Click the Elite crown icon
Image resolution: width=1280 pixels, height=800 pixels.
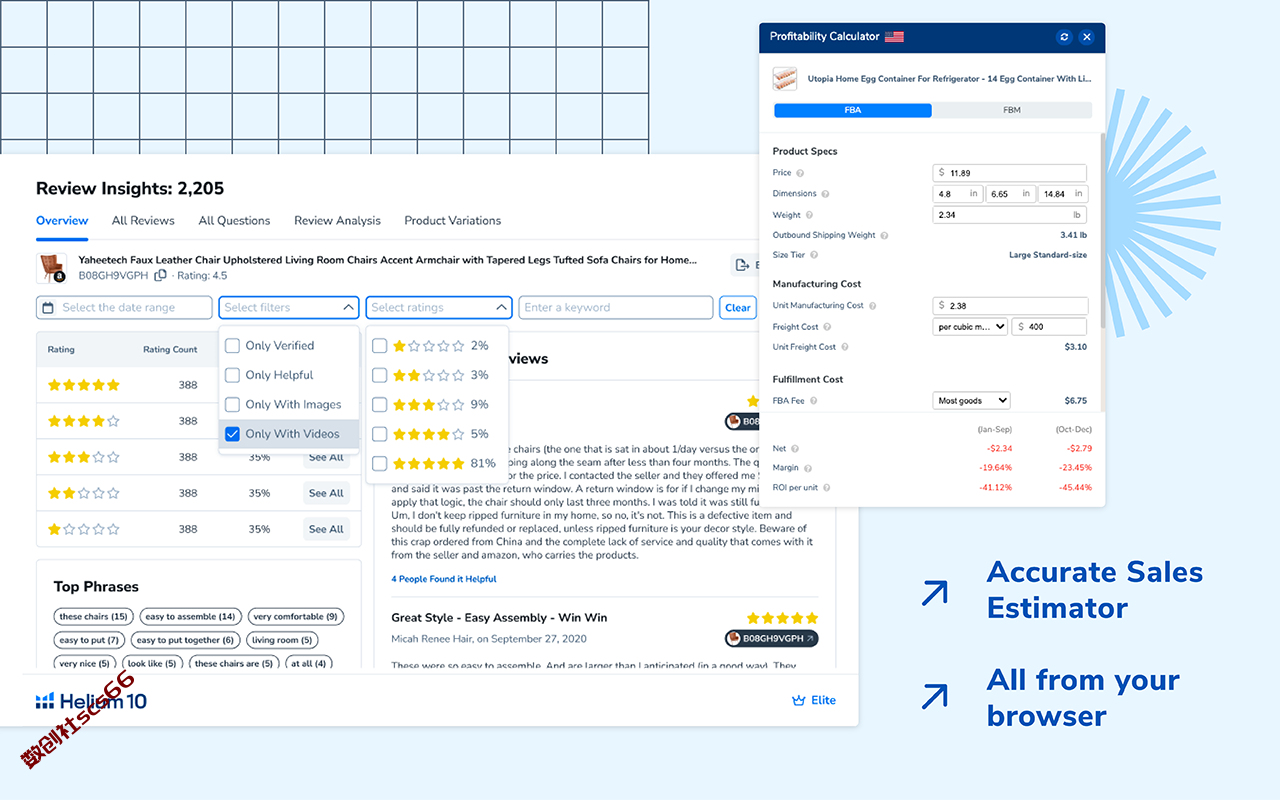point(798,700)
